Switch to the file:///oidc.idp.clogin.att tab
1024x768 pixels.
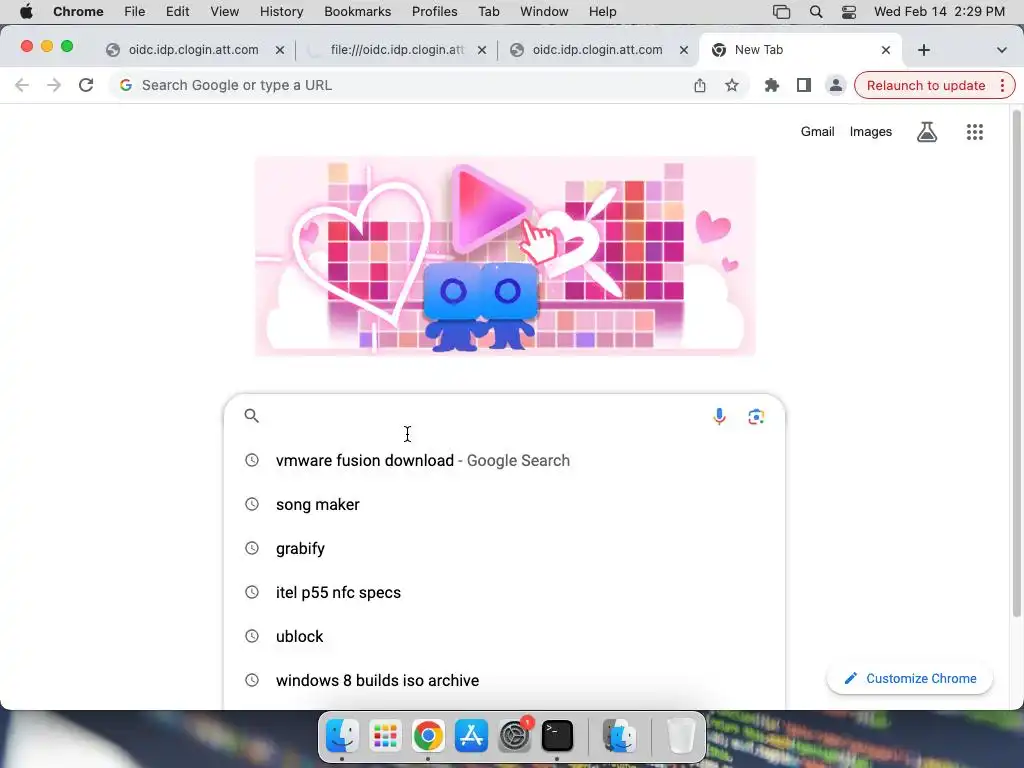pos(397,50)
